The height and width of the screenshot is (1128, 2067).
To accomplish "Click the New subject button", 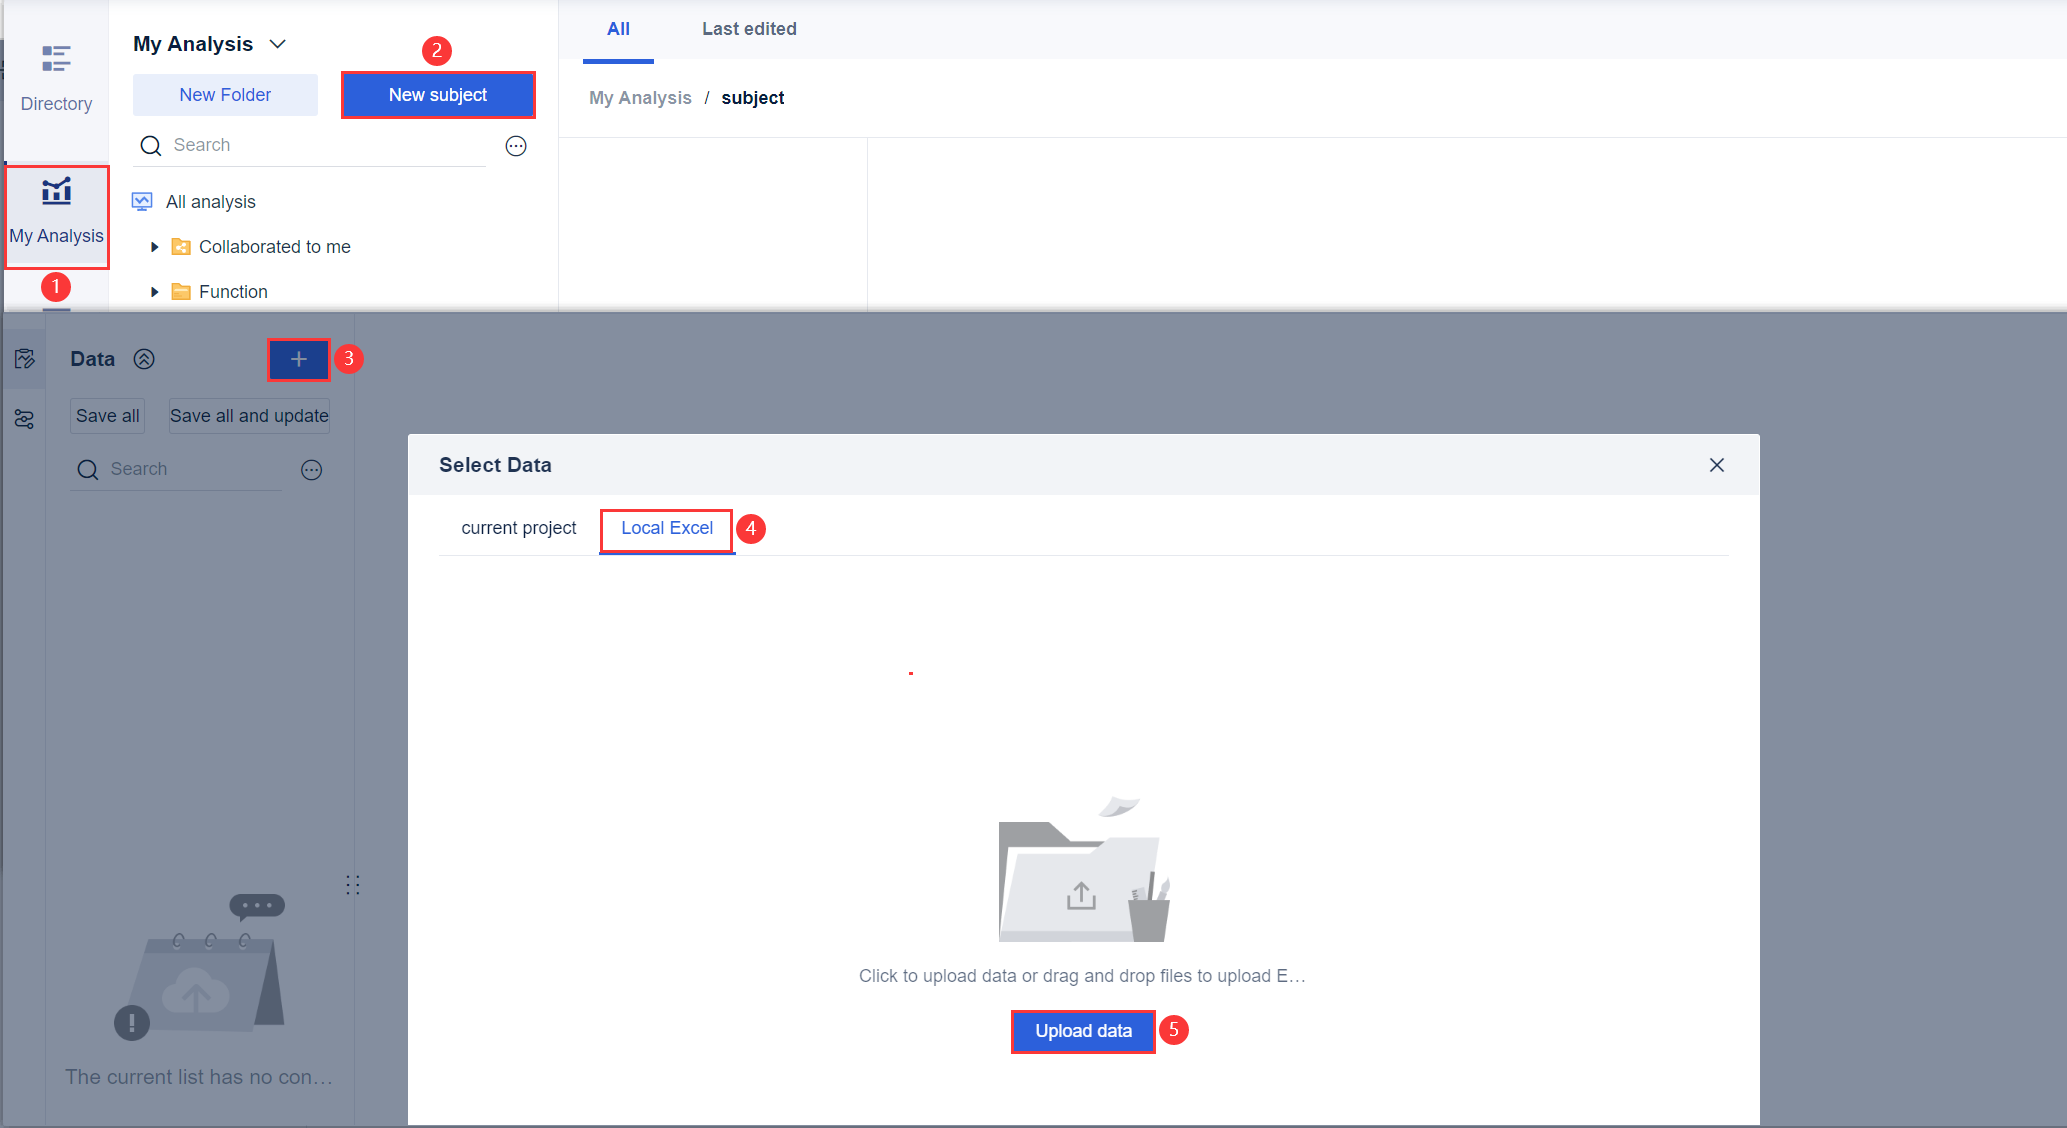I will click(x=438, y=95).
